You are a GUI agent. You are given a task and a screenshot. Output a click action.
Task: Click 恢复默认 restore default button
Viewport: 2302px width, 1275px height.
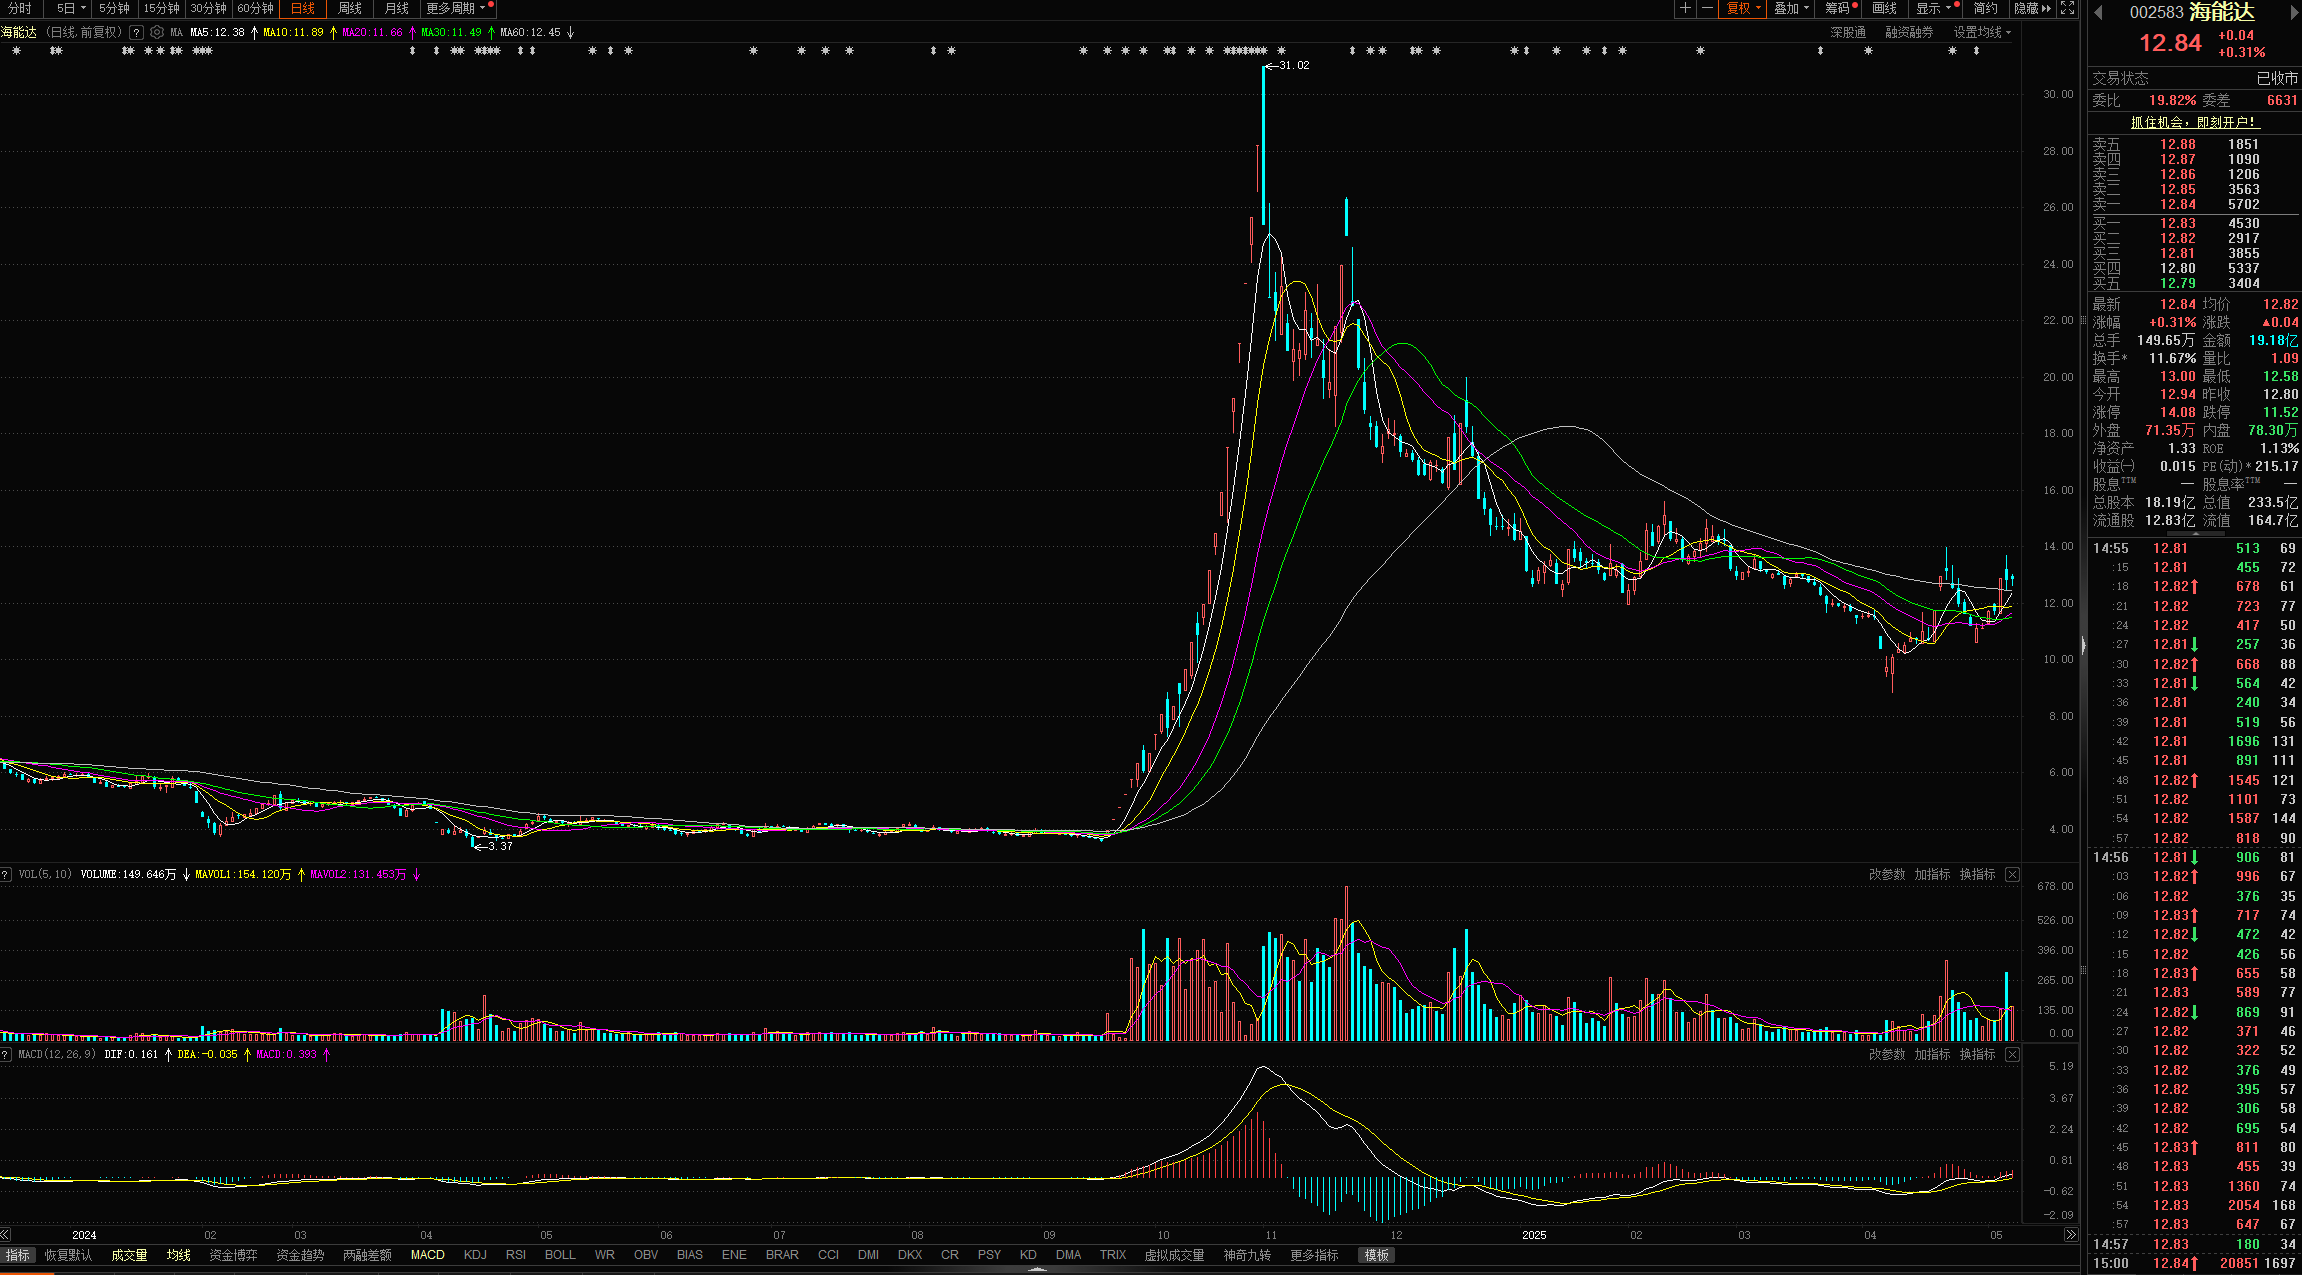tap(68, 1255)
